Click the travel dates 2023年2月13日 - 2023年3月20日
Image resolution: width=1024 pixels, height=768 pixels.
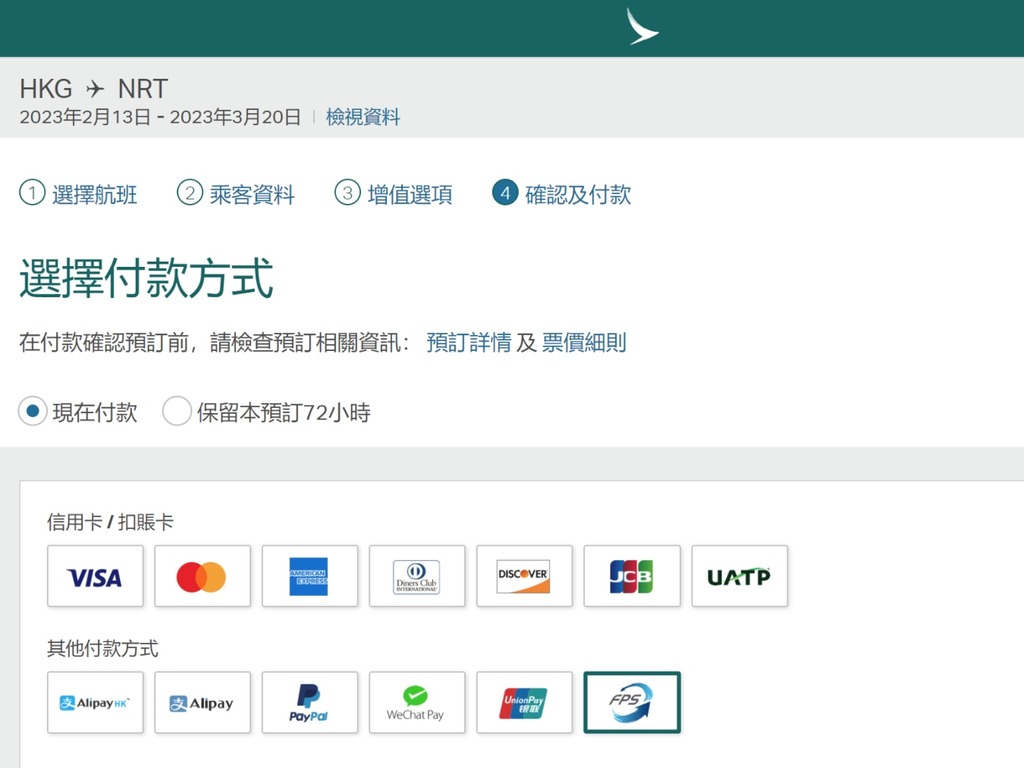[x=160, y=117]
